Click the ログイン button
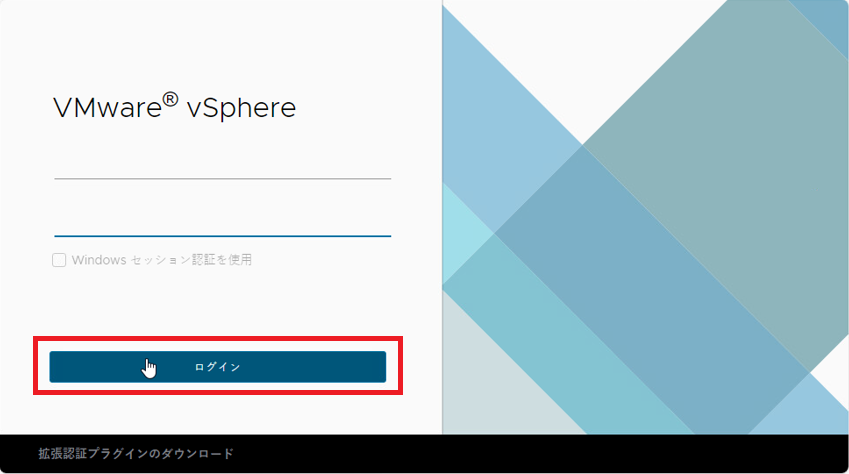The image size is (849, 474). point(218,367)
